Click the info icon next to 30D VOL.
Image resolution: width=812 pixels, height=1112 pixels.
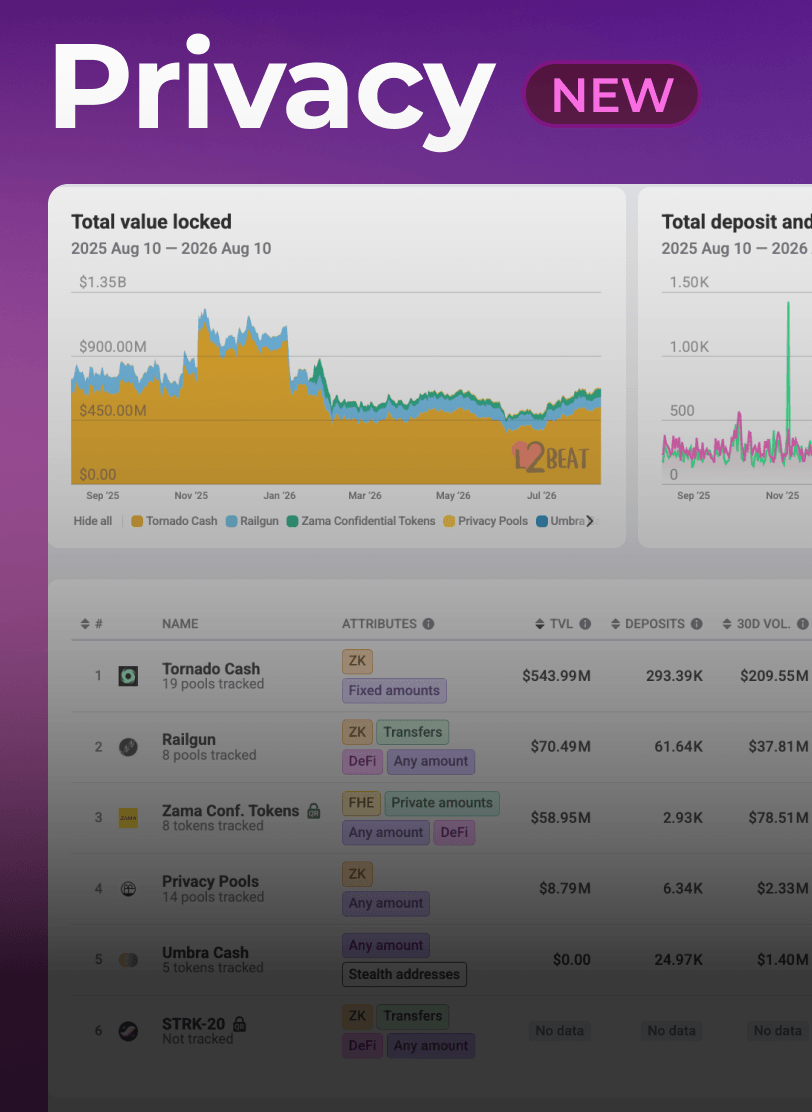802,623
